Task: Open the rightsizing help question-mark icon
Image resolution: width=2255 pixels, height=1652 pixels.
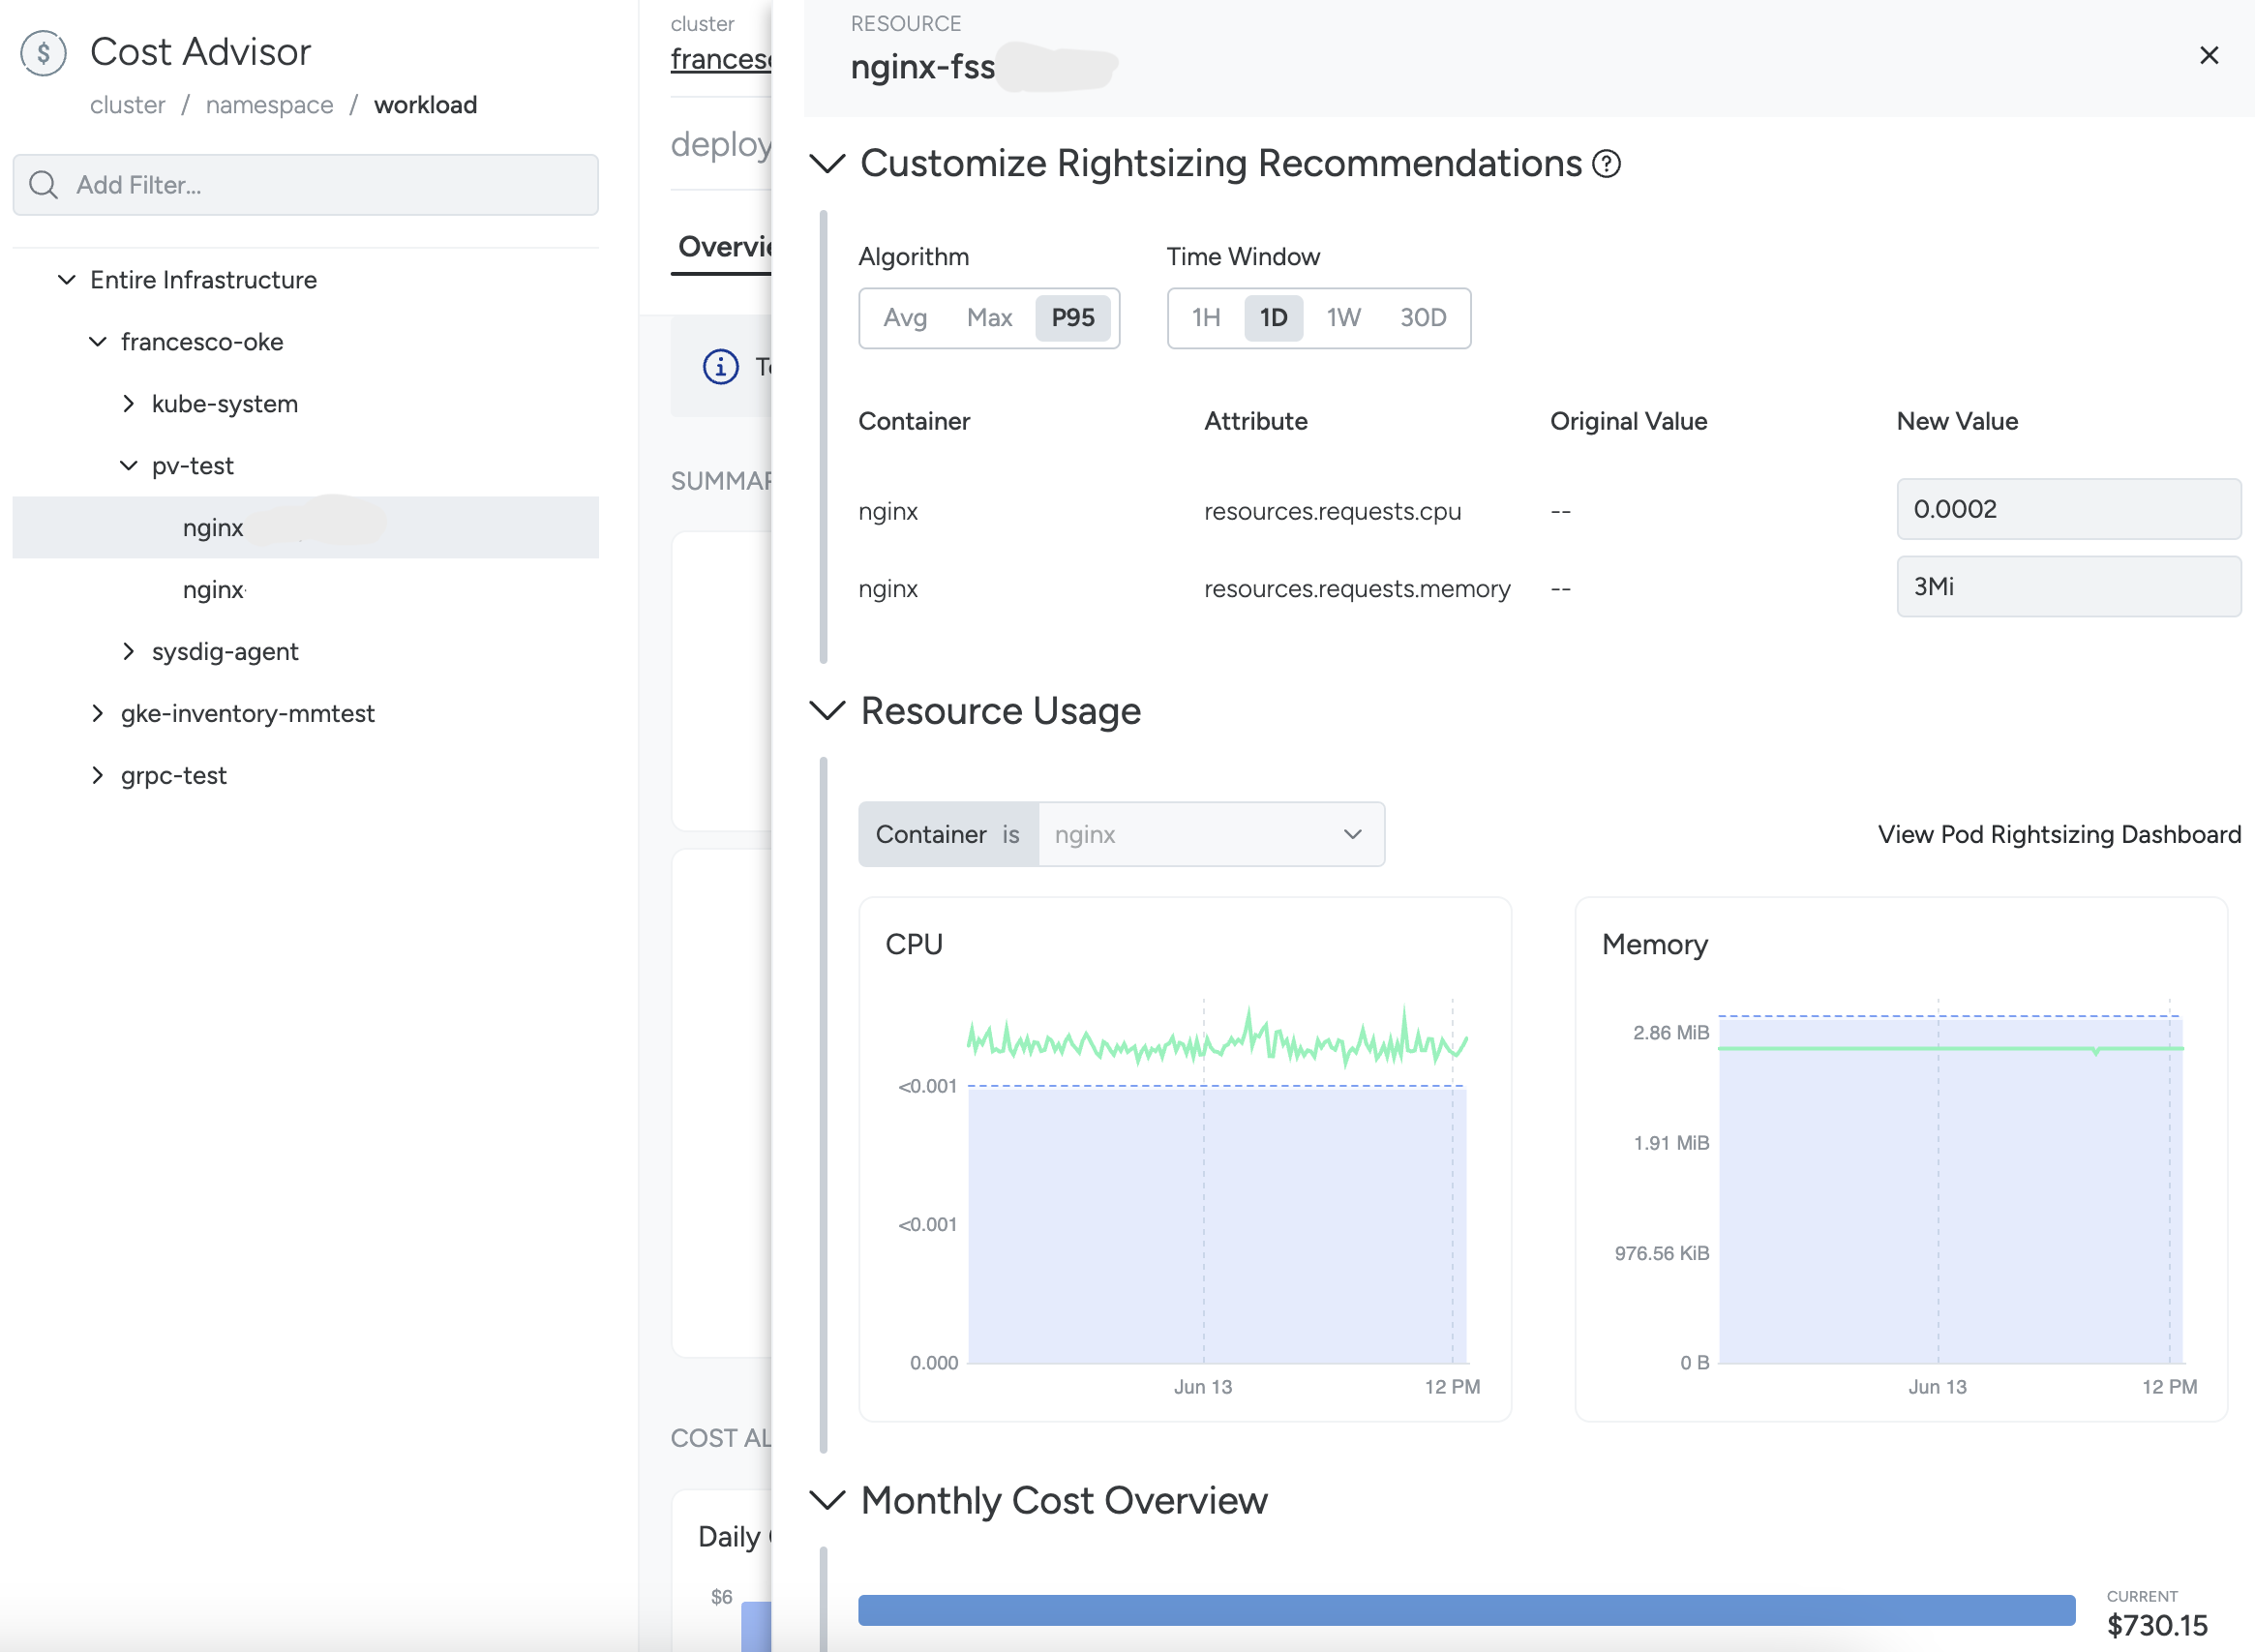Action: click(1606, 164)
